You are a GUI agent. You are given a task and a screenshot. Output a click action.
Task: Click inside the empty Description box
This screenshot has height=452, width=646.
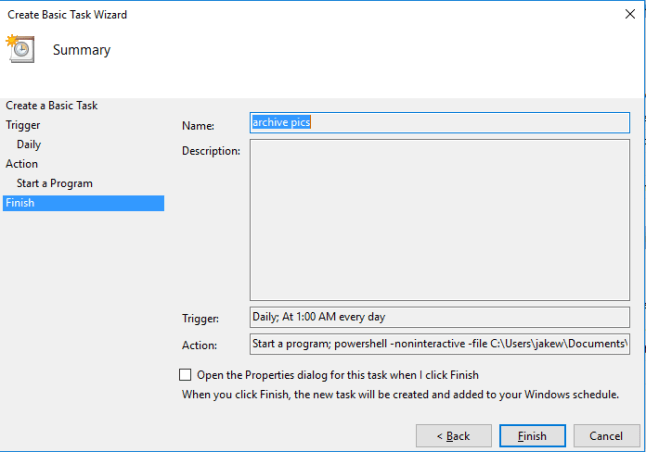(439, 220)
